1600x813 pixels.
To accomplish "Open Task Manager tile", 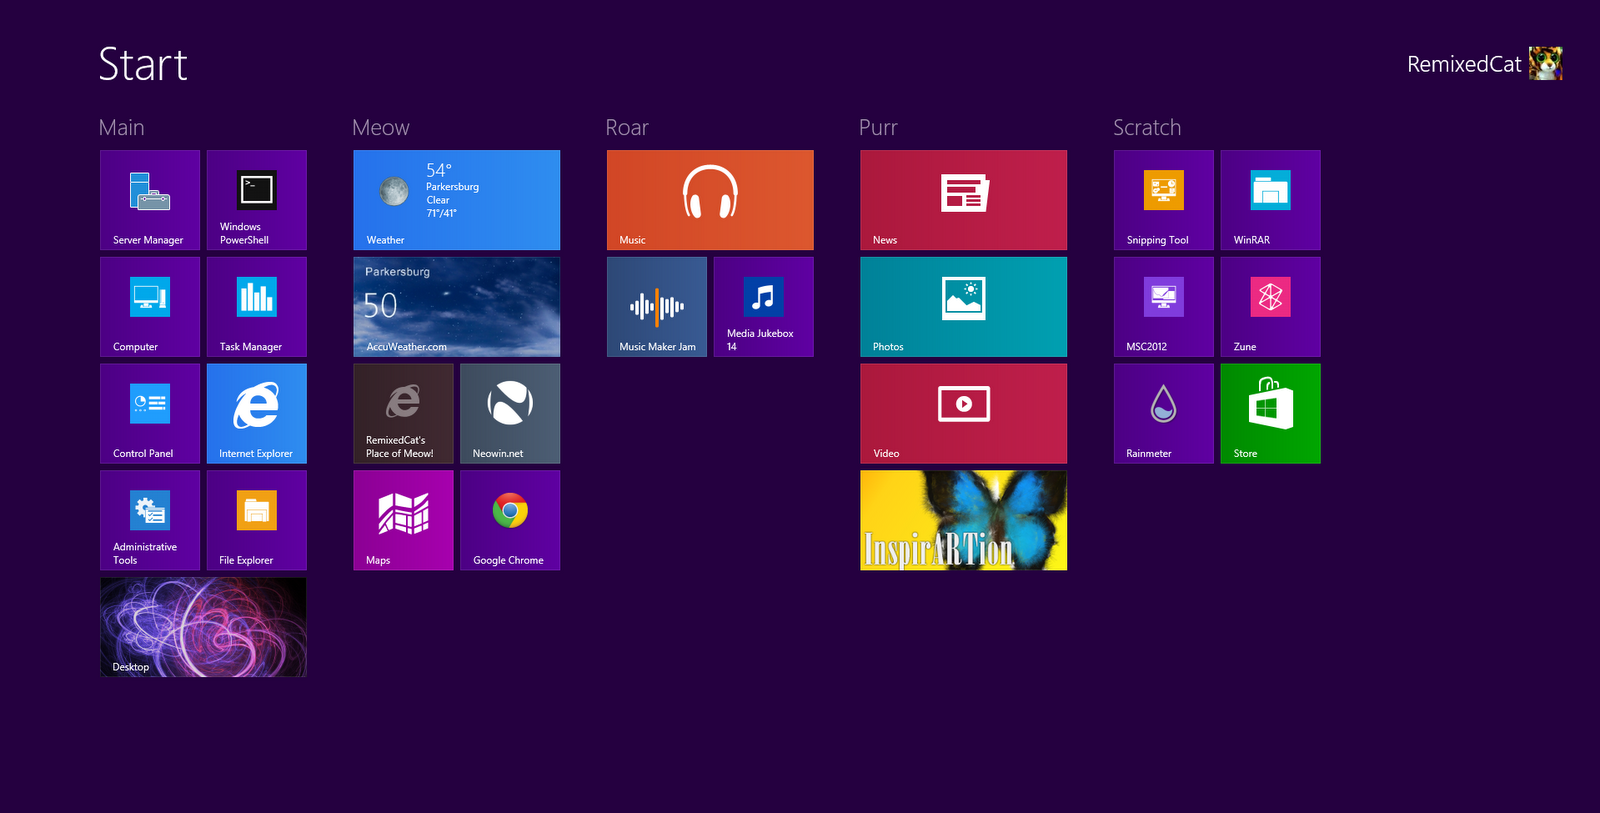I will [x=257, y=307].
